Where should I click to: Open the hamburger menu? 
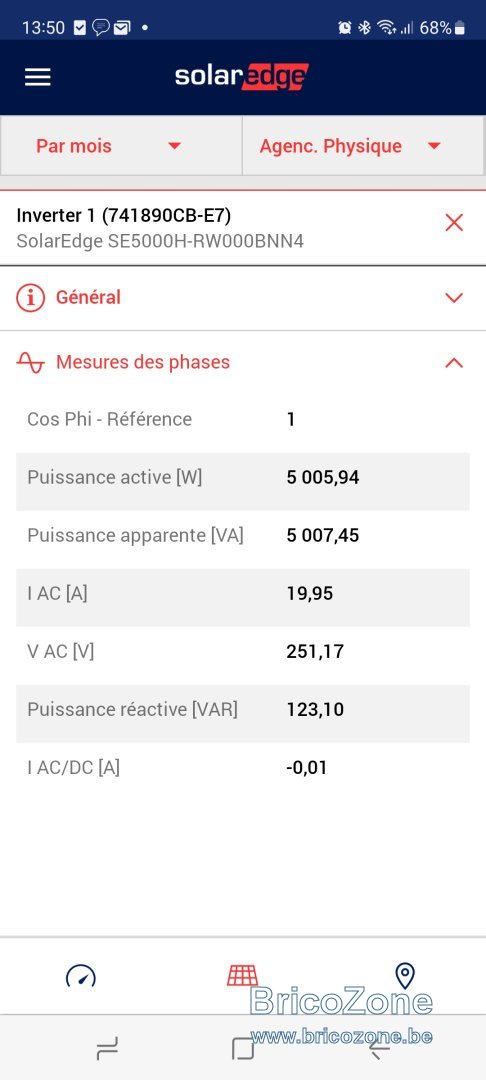pyautogui.click(x=38, y=77)
